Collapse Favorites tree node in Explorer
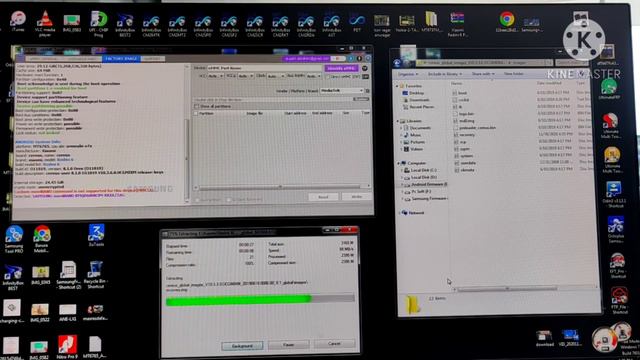Viewport: 640px width, 360px height. point(398,87)
